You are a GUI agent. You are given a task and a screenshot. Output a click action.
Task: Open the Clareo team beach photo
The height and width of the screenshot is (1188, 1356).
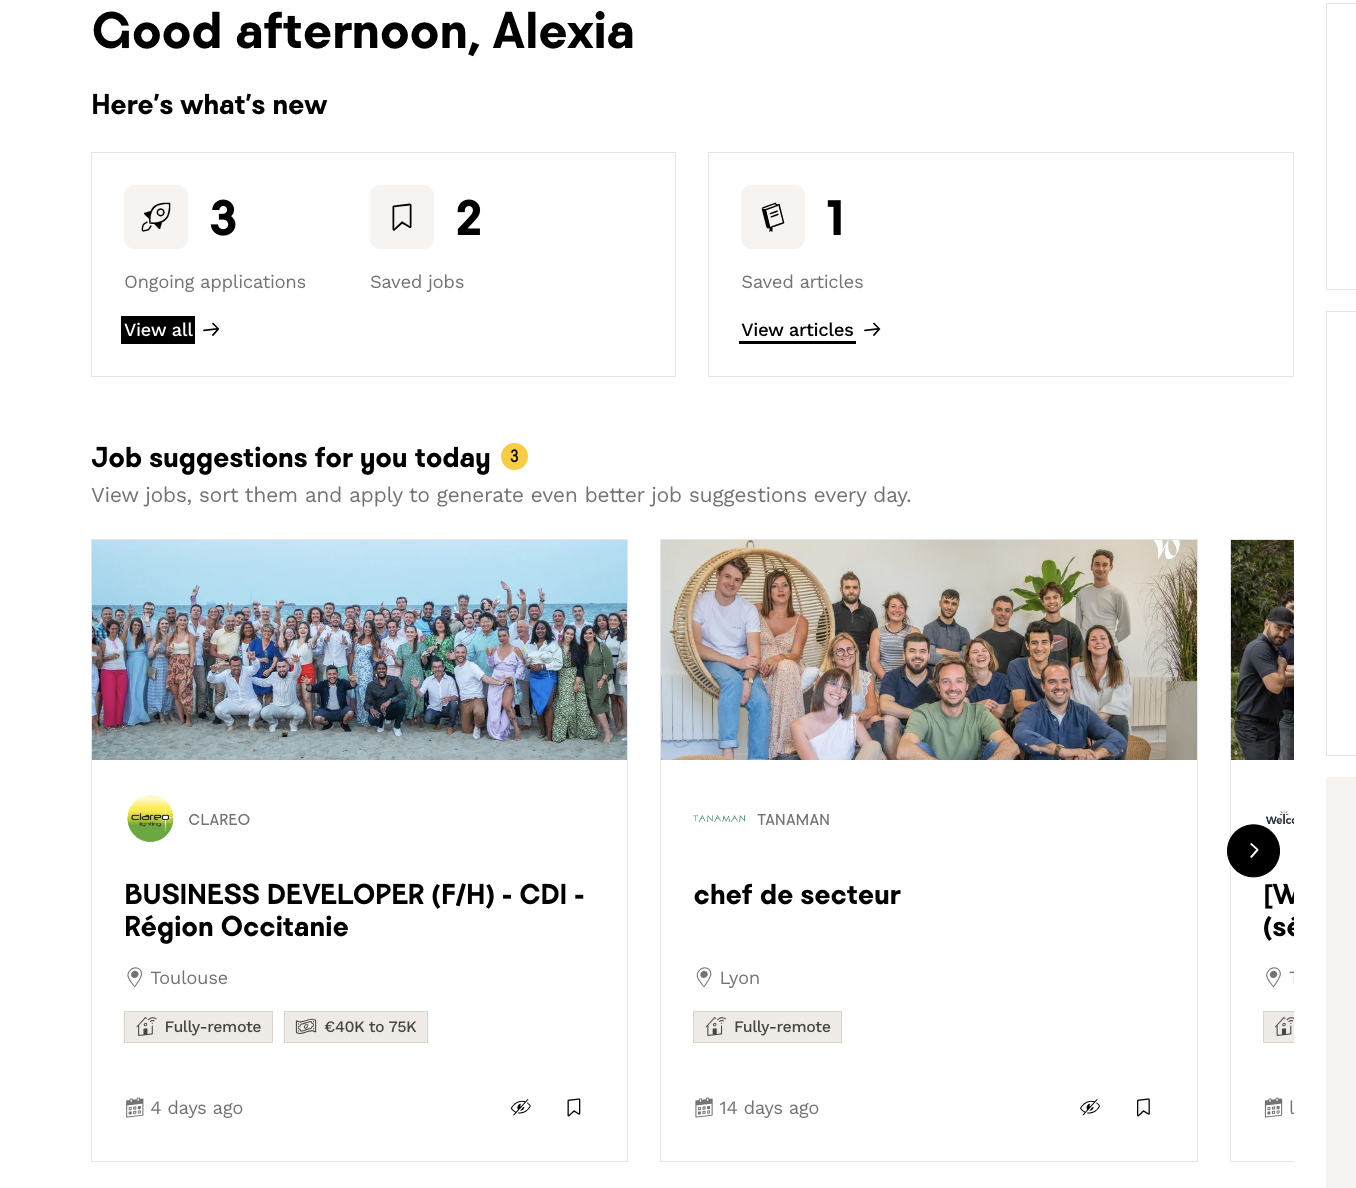(359, 649)
